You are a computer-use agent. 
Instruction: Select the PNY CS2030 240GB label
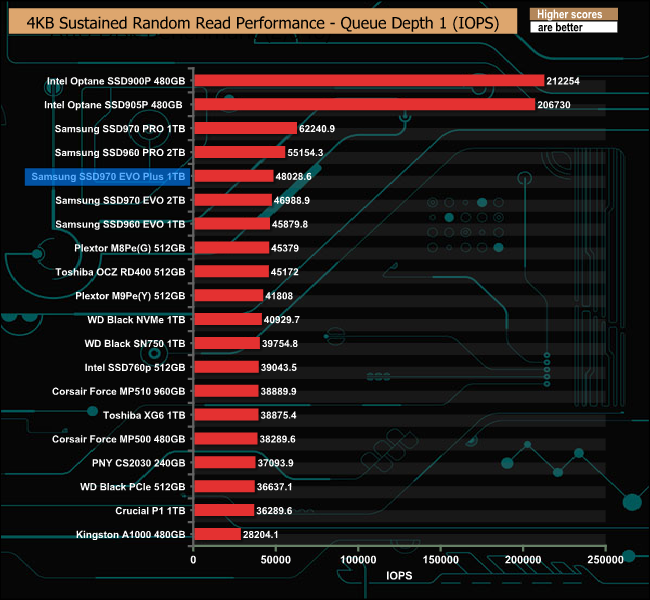[138, 463]
